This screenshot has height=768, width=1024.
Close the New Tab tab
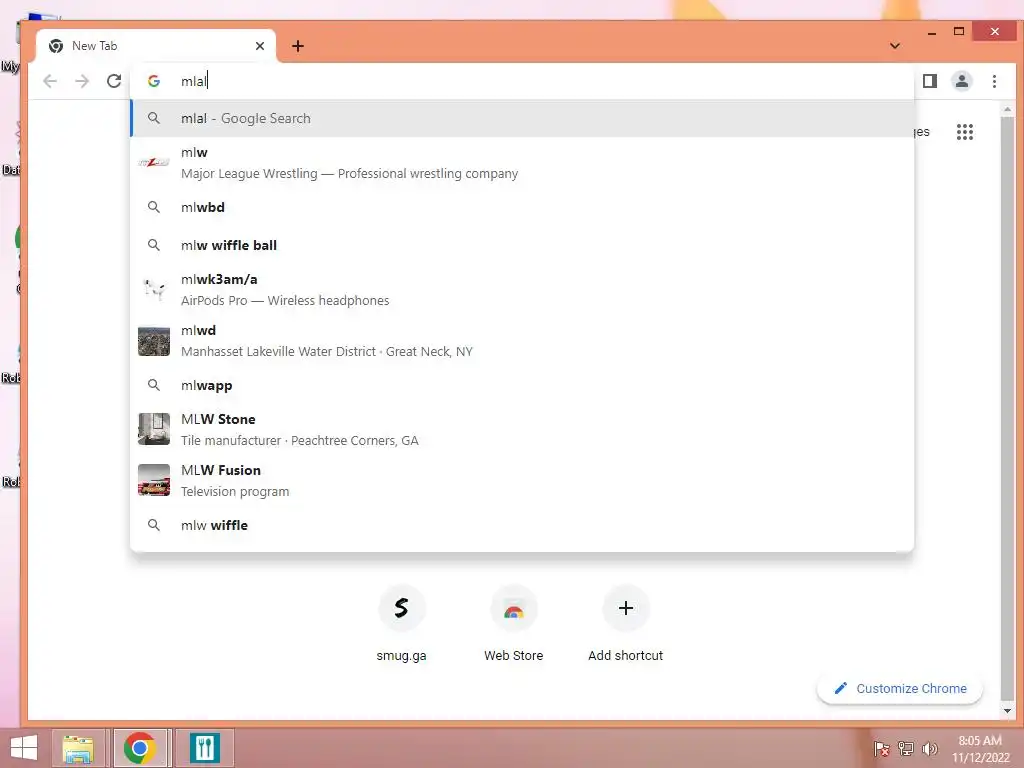click(260, 46)
